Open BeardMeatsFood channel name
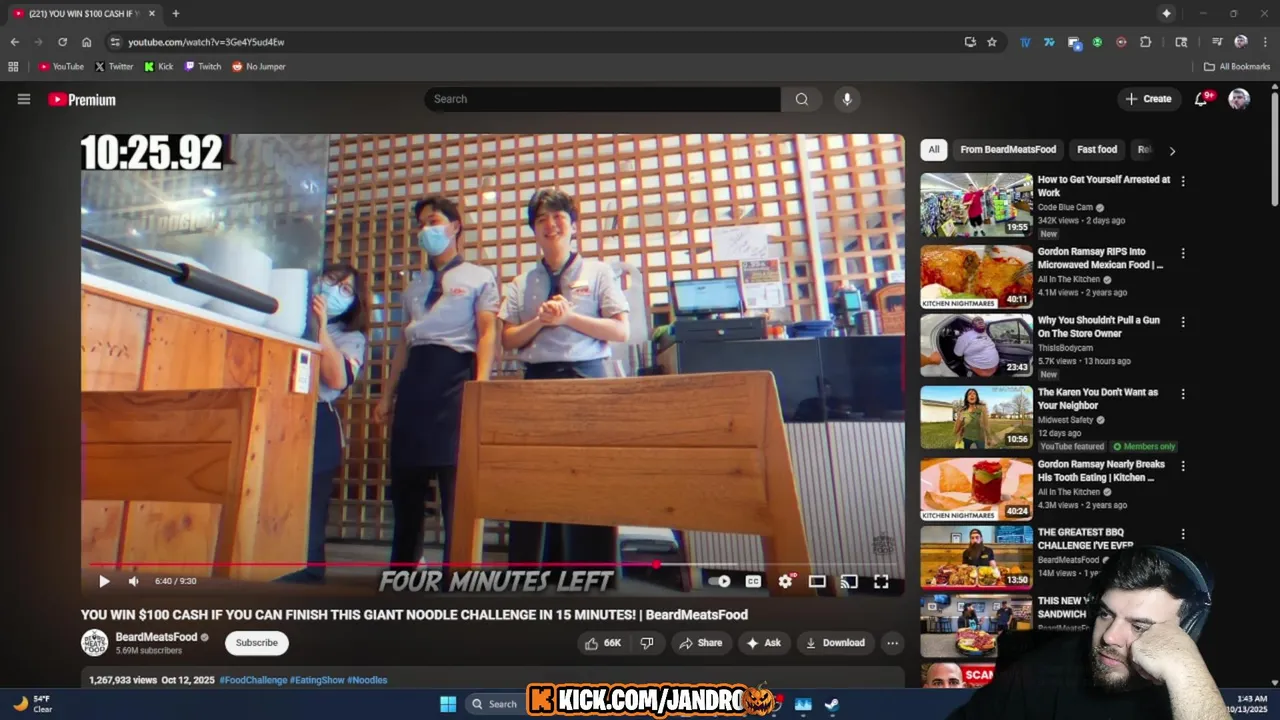Image resolution: width=1280 pixels, height=720 pixels. [x=156, y=637]
